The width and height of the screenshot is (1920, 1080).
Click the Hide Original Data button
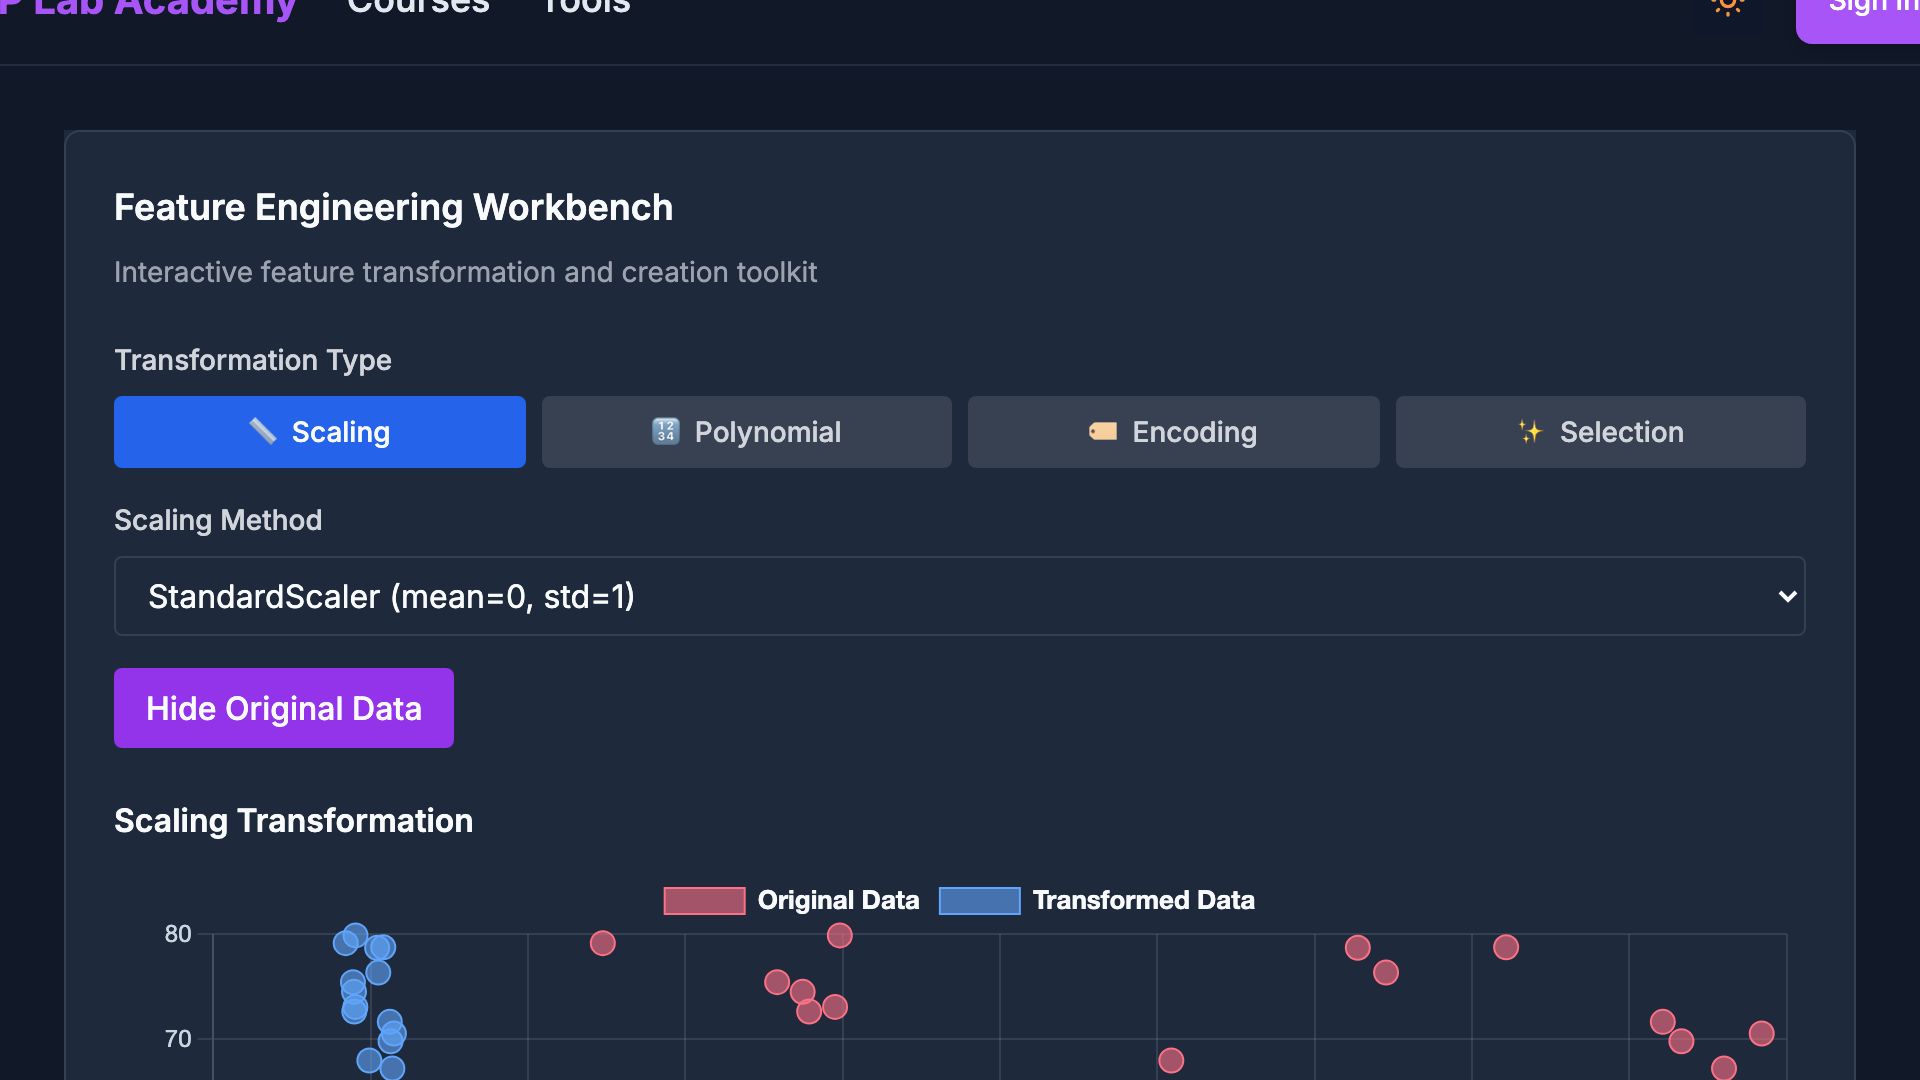(284, 708)
